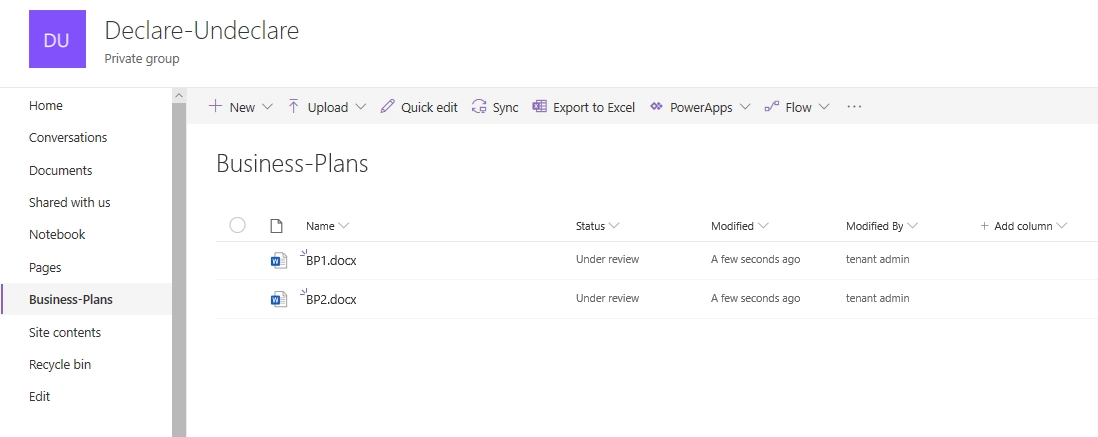This screenshot has width=1098, height=437.
Task: Open the more options ellipsis in toolbar
Action: [854, 106]
